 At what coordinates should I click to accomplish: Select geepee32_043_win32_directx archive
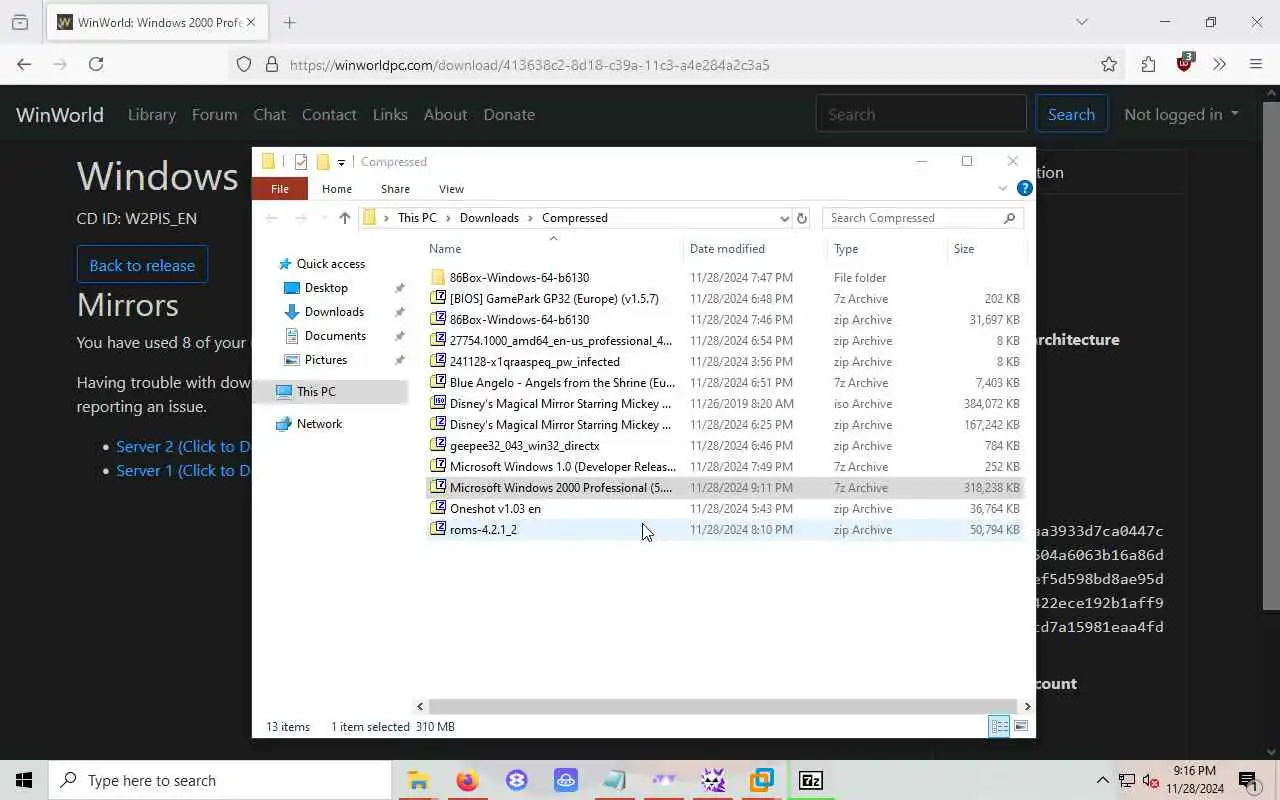(724, 446)
